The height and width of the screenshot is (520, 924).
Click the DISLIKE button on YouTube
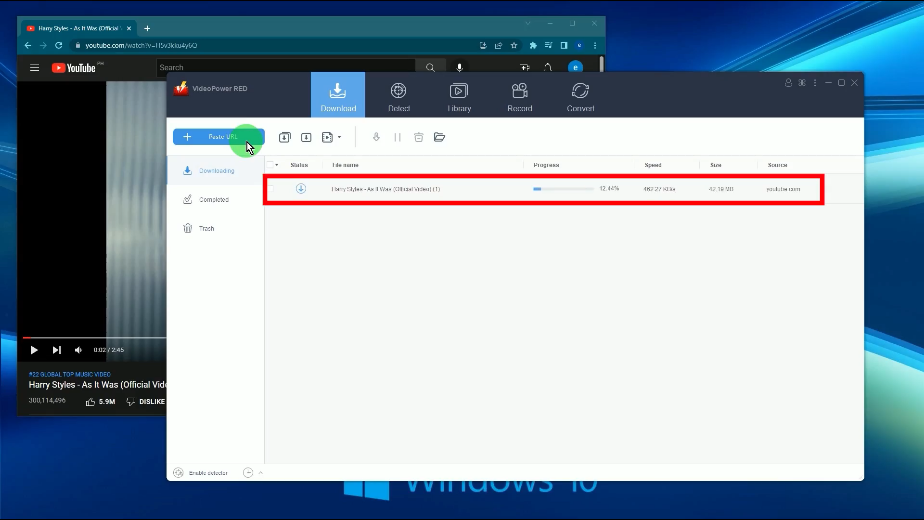point(146,401)
